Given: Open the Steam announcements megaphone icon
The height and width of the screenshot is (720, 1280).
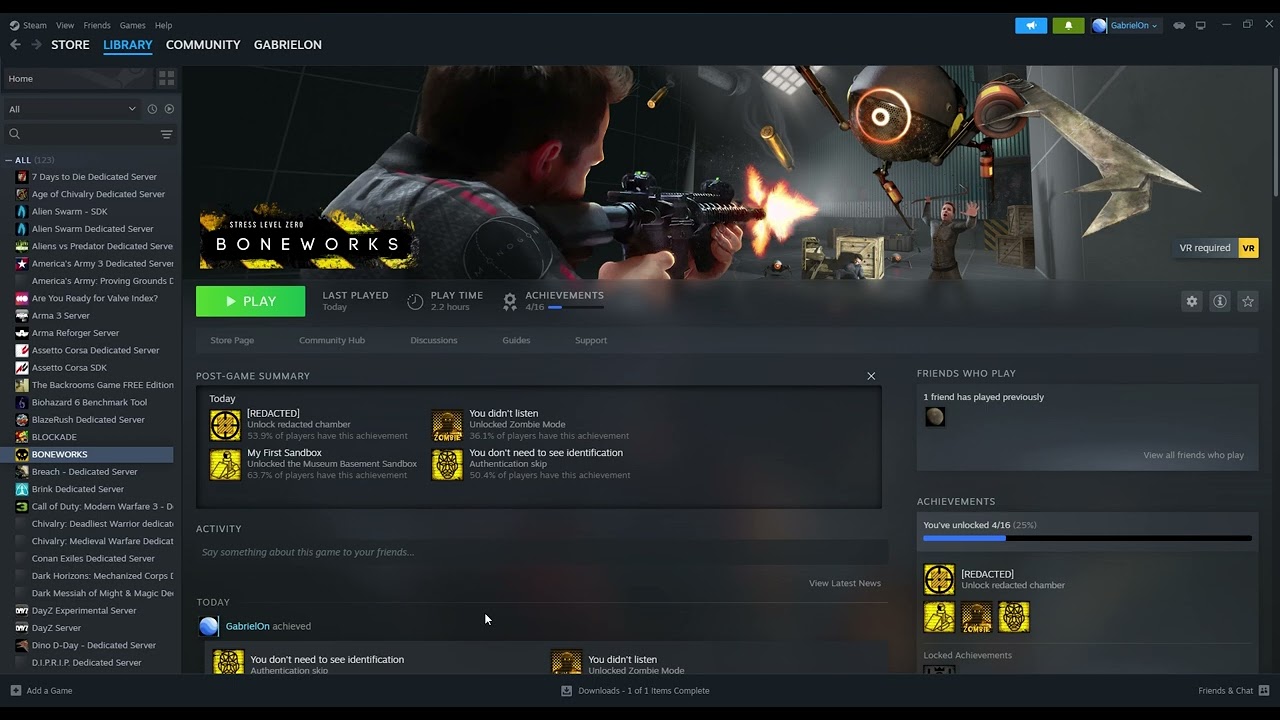Looking at the screenshot, I should point(1031,25).
